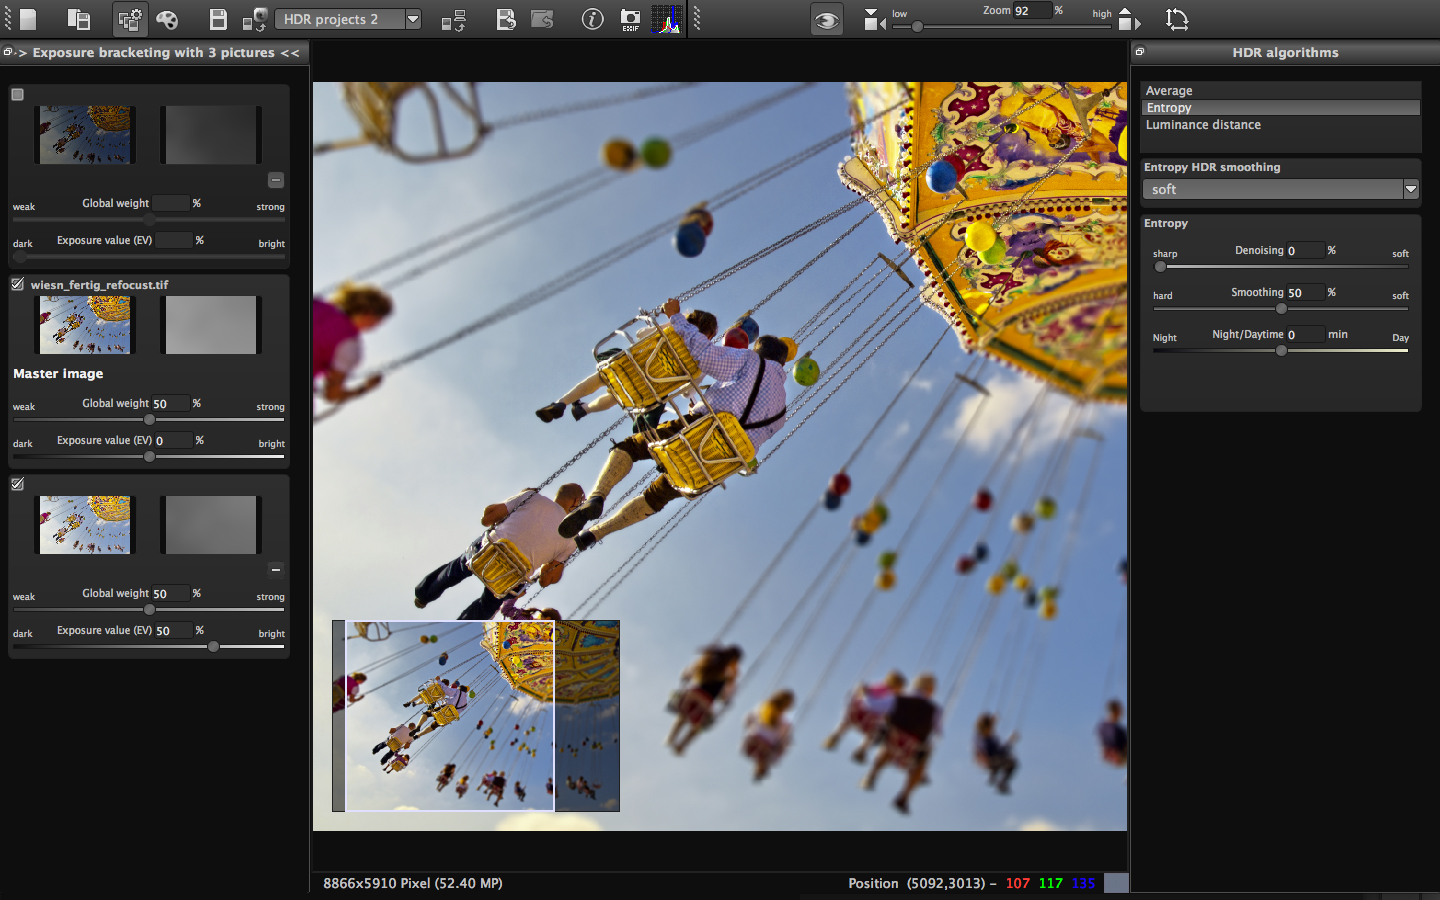
Task: Click the 'Master image' label
Action: tap(58, 374)
